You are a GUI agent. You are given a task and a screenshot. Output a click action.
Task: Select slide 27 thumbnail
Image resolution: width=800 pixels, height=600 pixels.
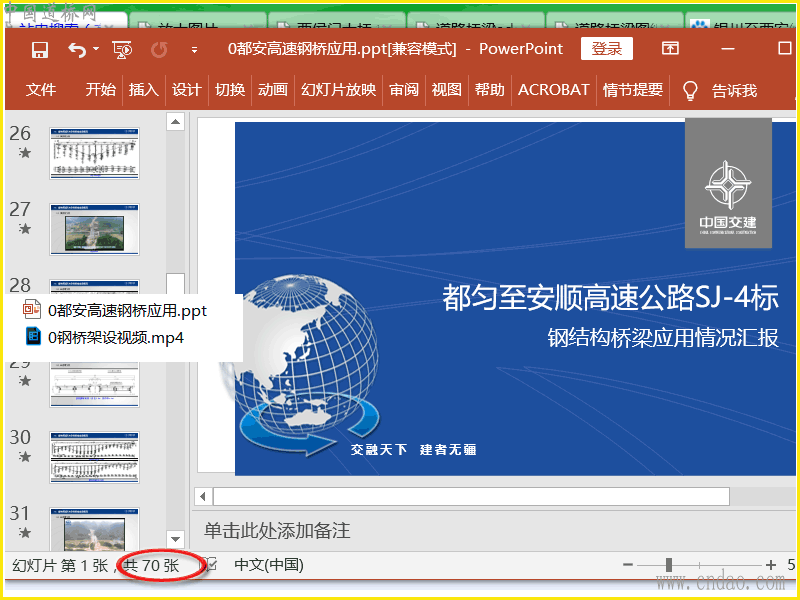coord(94,230)
